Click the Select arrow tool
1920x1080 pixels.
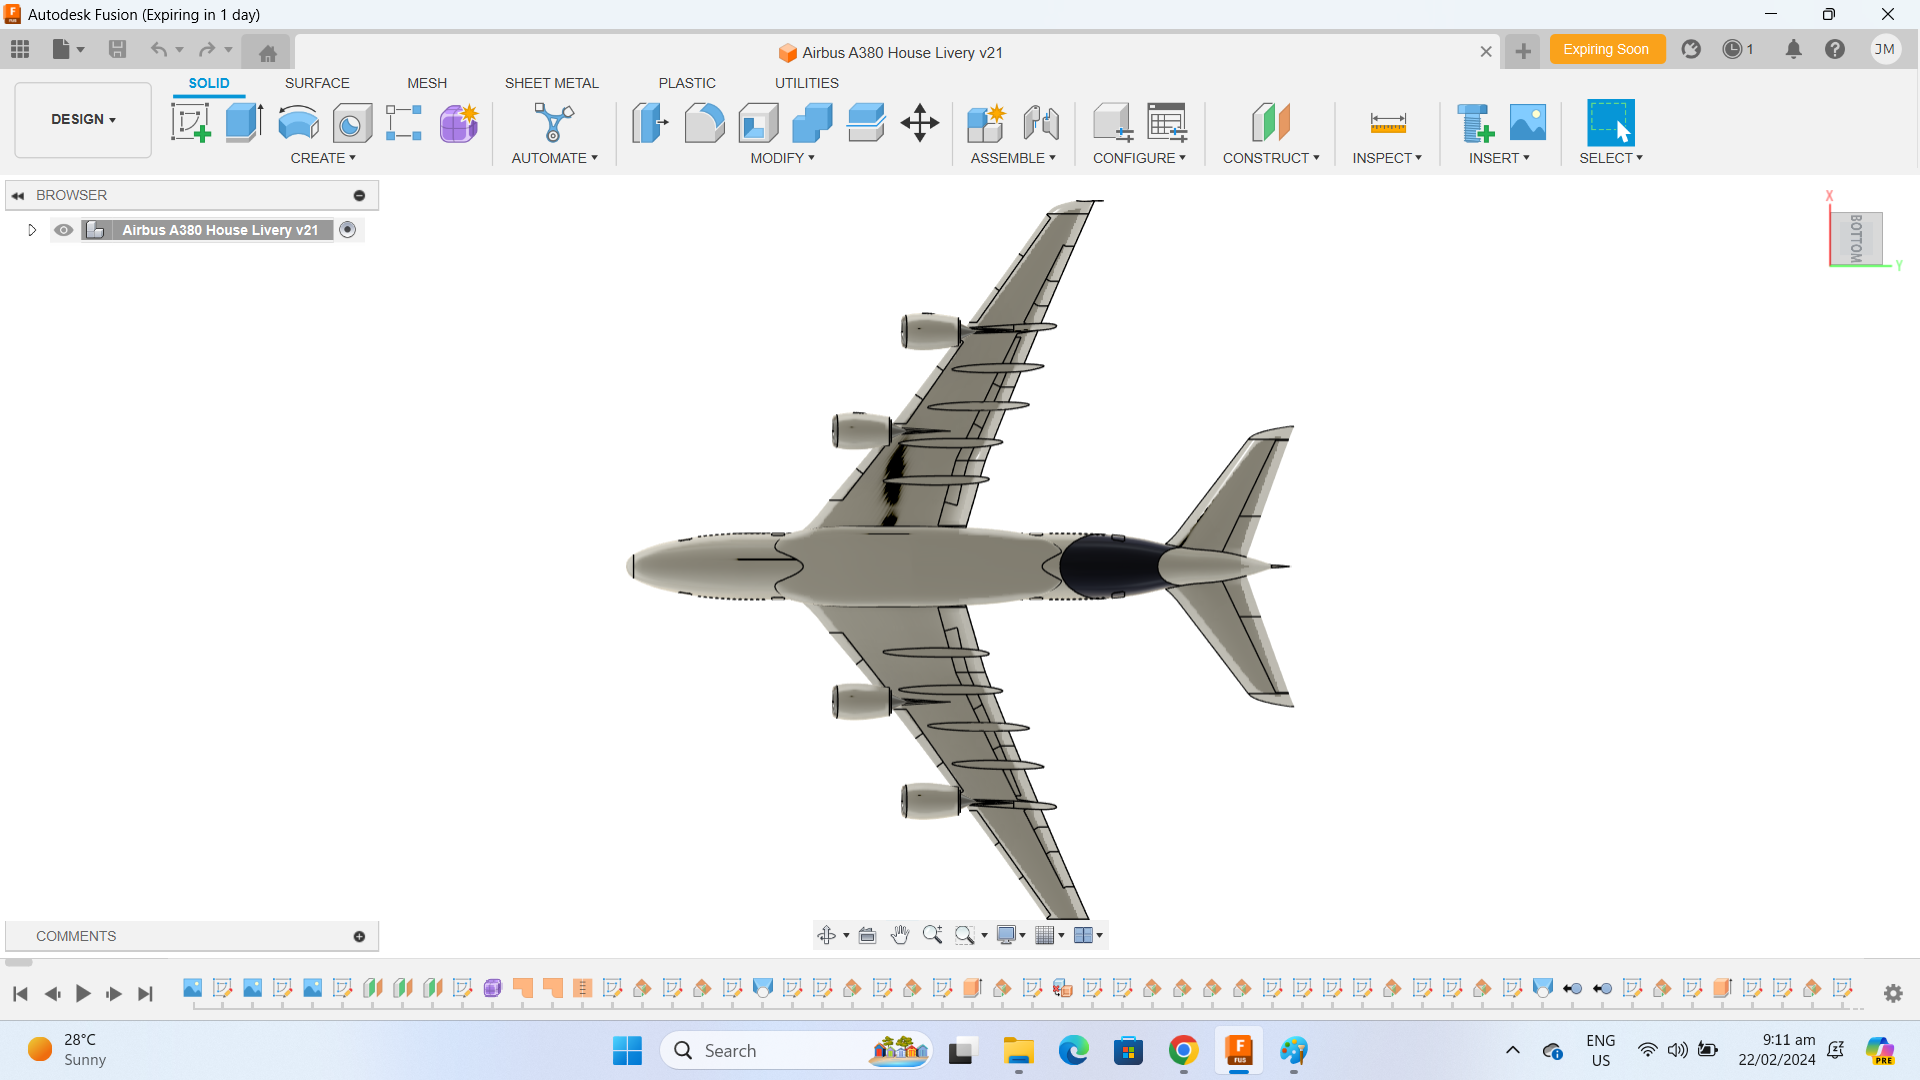[1611, 122]
